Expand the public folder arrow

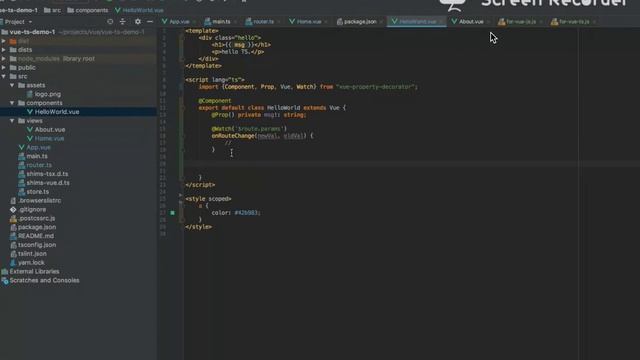click(4, 67)
